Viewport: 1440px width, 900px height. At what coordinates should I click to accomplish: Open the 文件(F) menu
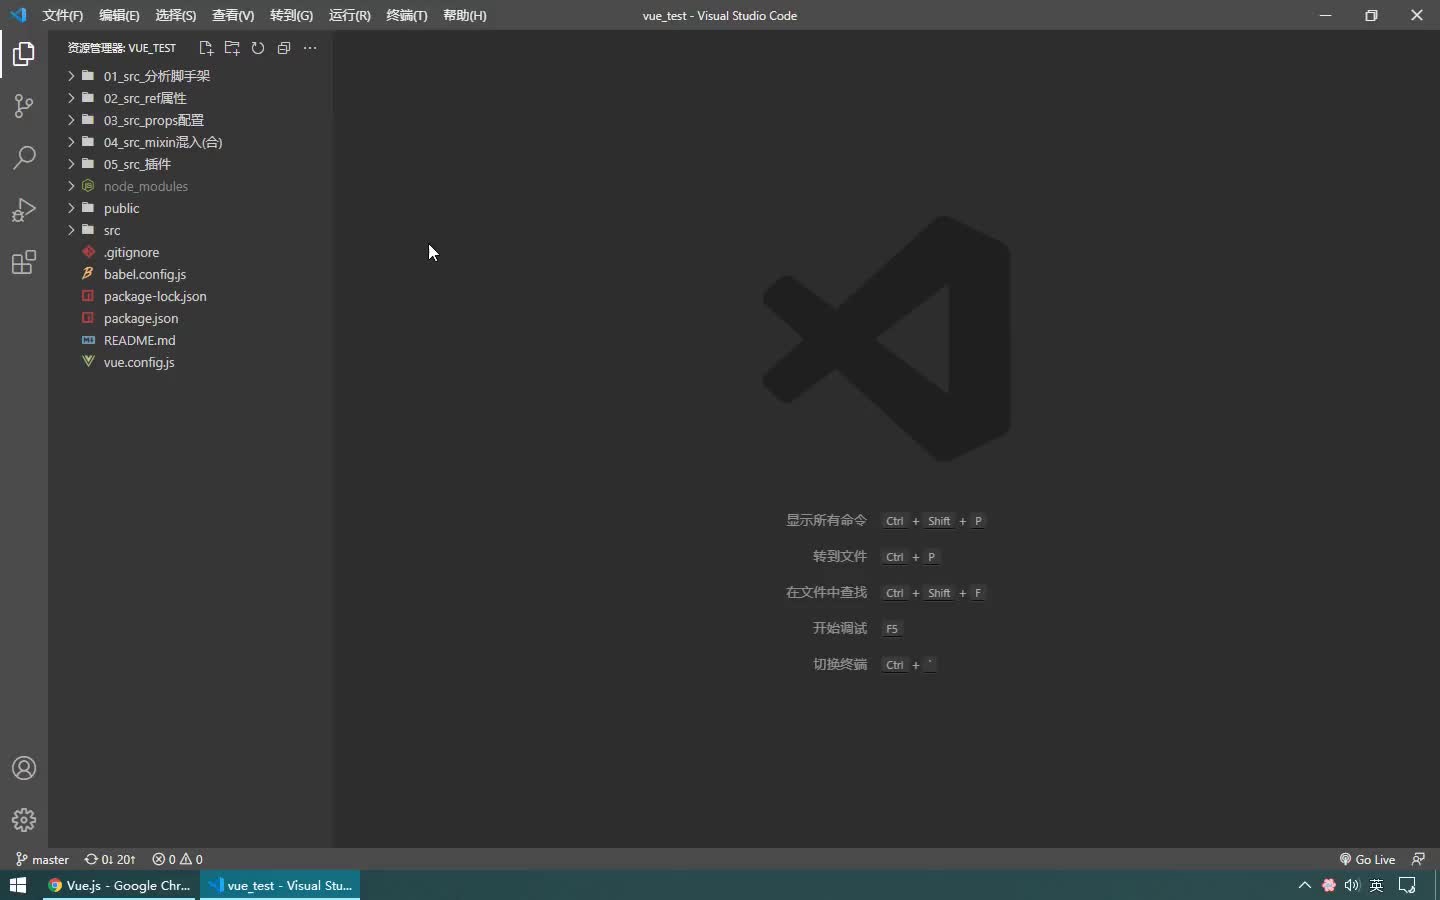point(63,15)
